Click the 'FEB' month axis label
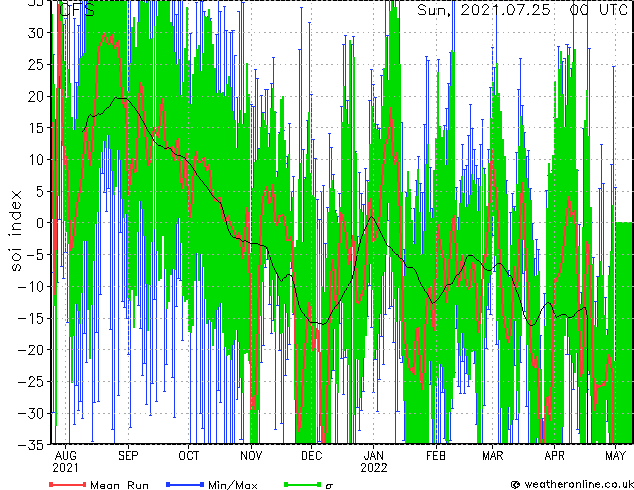Viewport: 634px width, 490px height. point(435,456)
